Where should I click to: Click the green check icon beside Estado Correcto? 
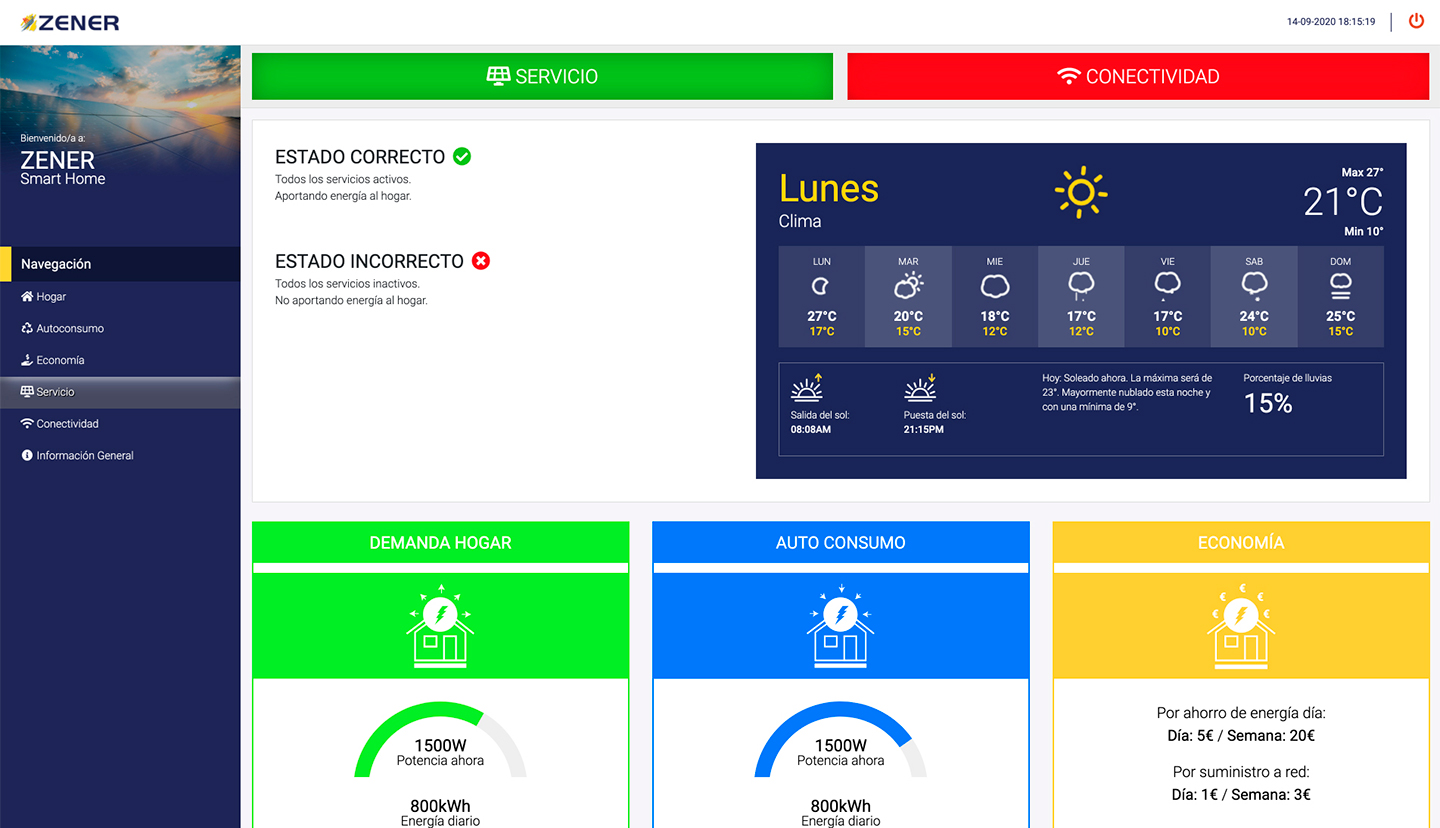click(x=461, y=156)
